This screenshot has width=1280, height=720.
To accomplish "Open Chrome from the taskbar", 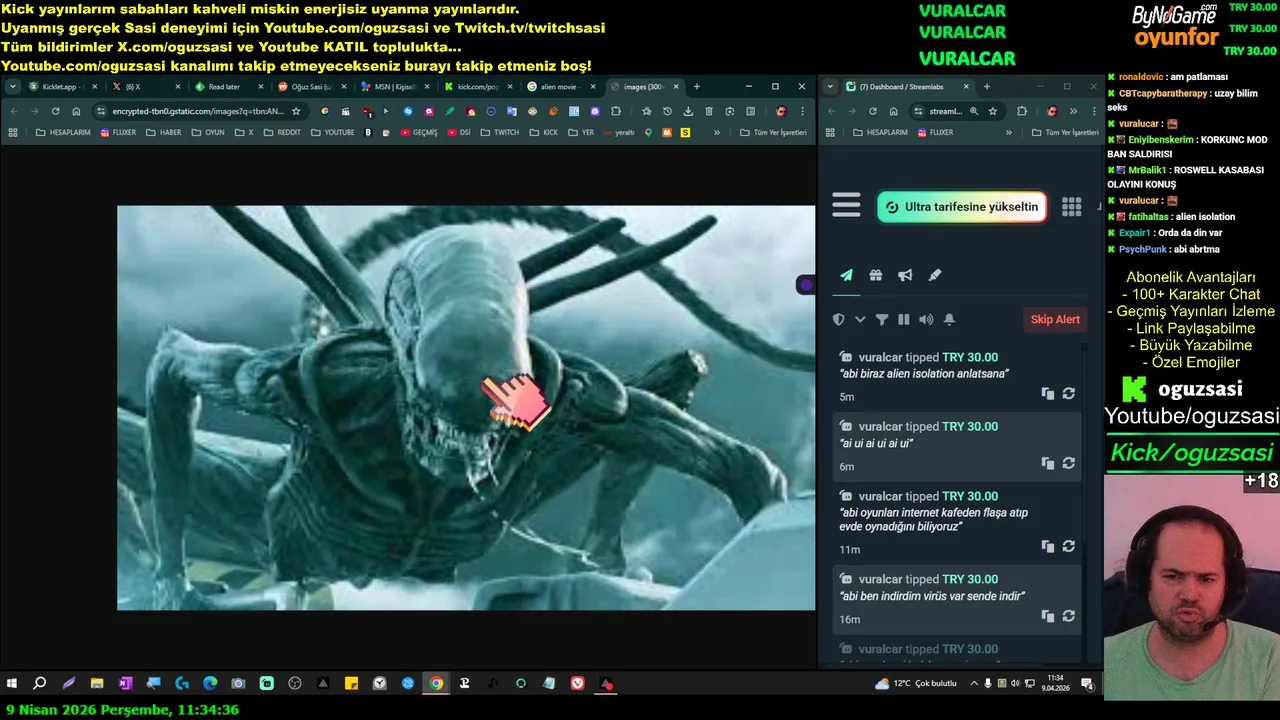I will [x=436, y=683].
